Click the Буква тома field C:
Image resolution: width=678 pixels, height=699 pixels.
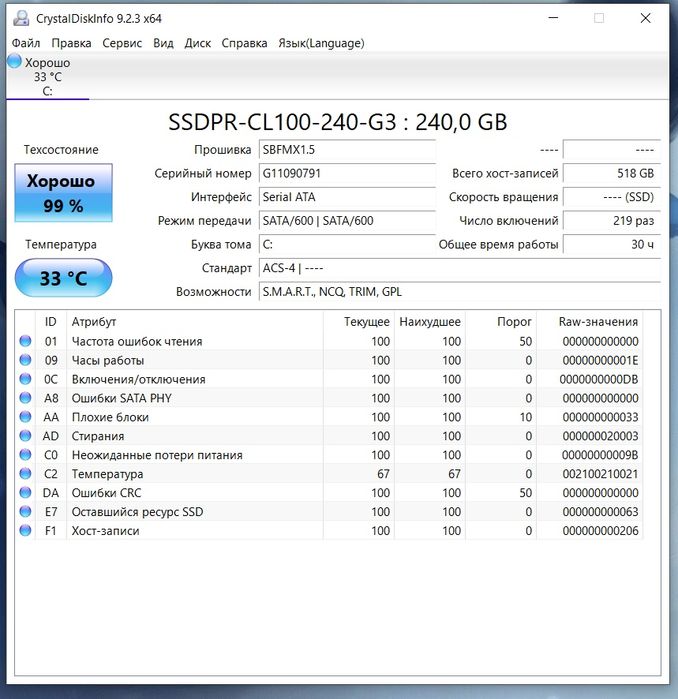click(347, 244)
